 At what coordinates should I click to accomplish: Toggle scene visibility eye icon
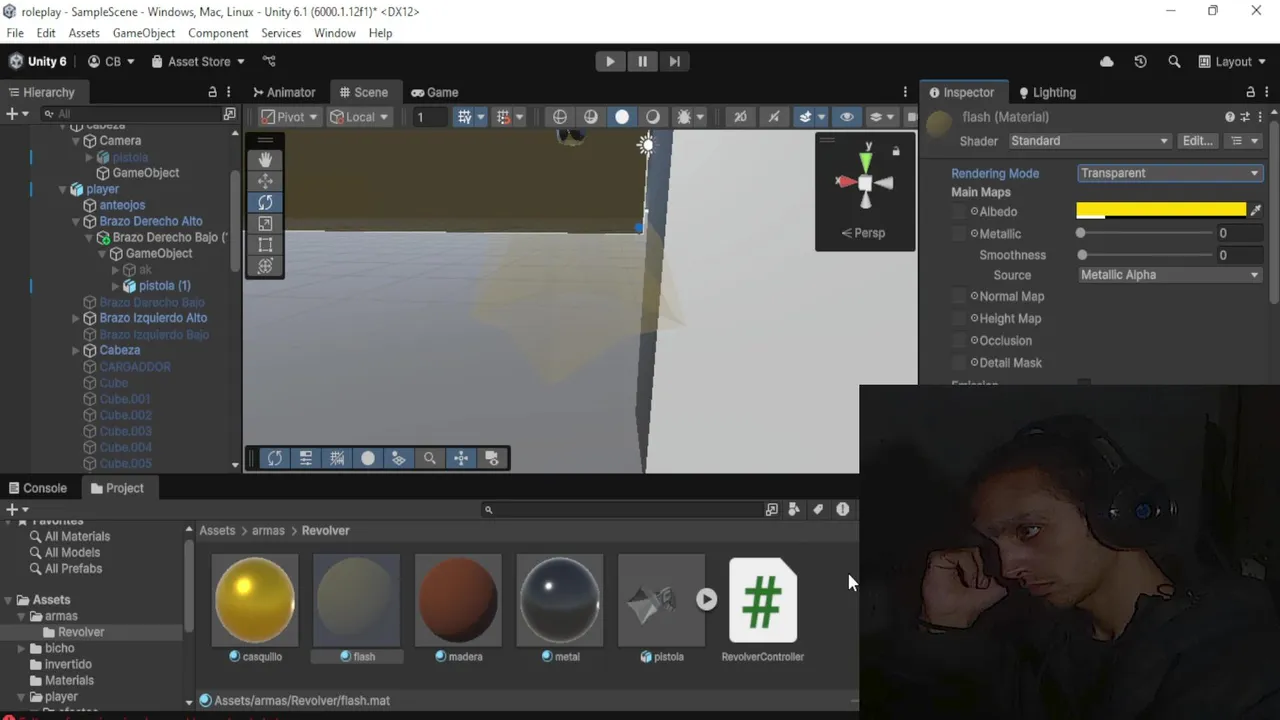[847, 117]
